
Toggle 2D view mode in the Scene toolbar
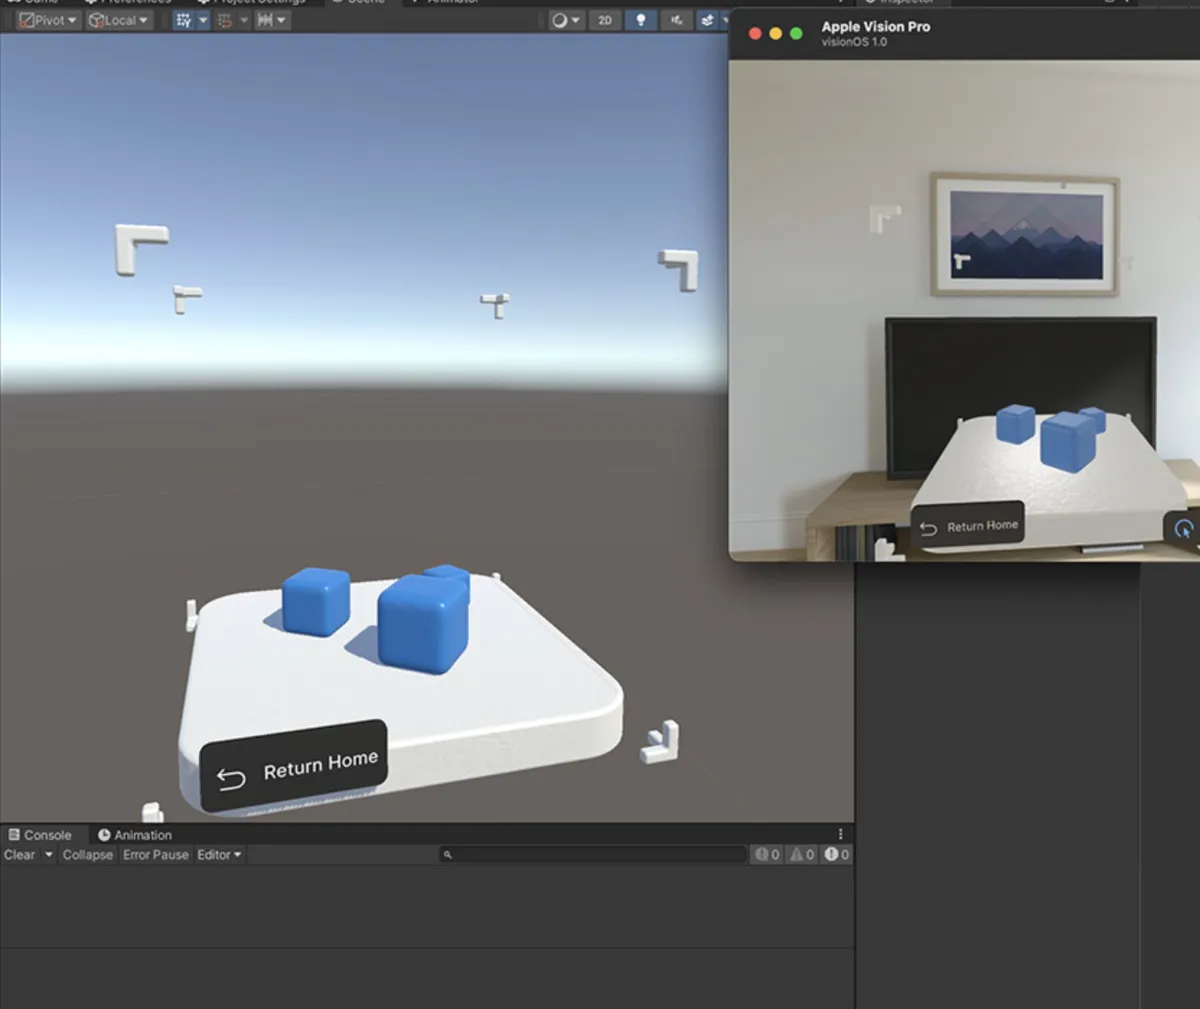coord(605,19)
